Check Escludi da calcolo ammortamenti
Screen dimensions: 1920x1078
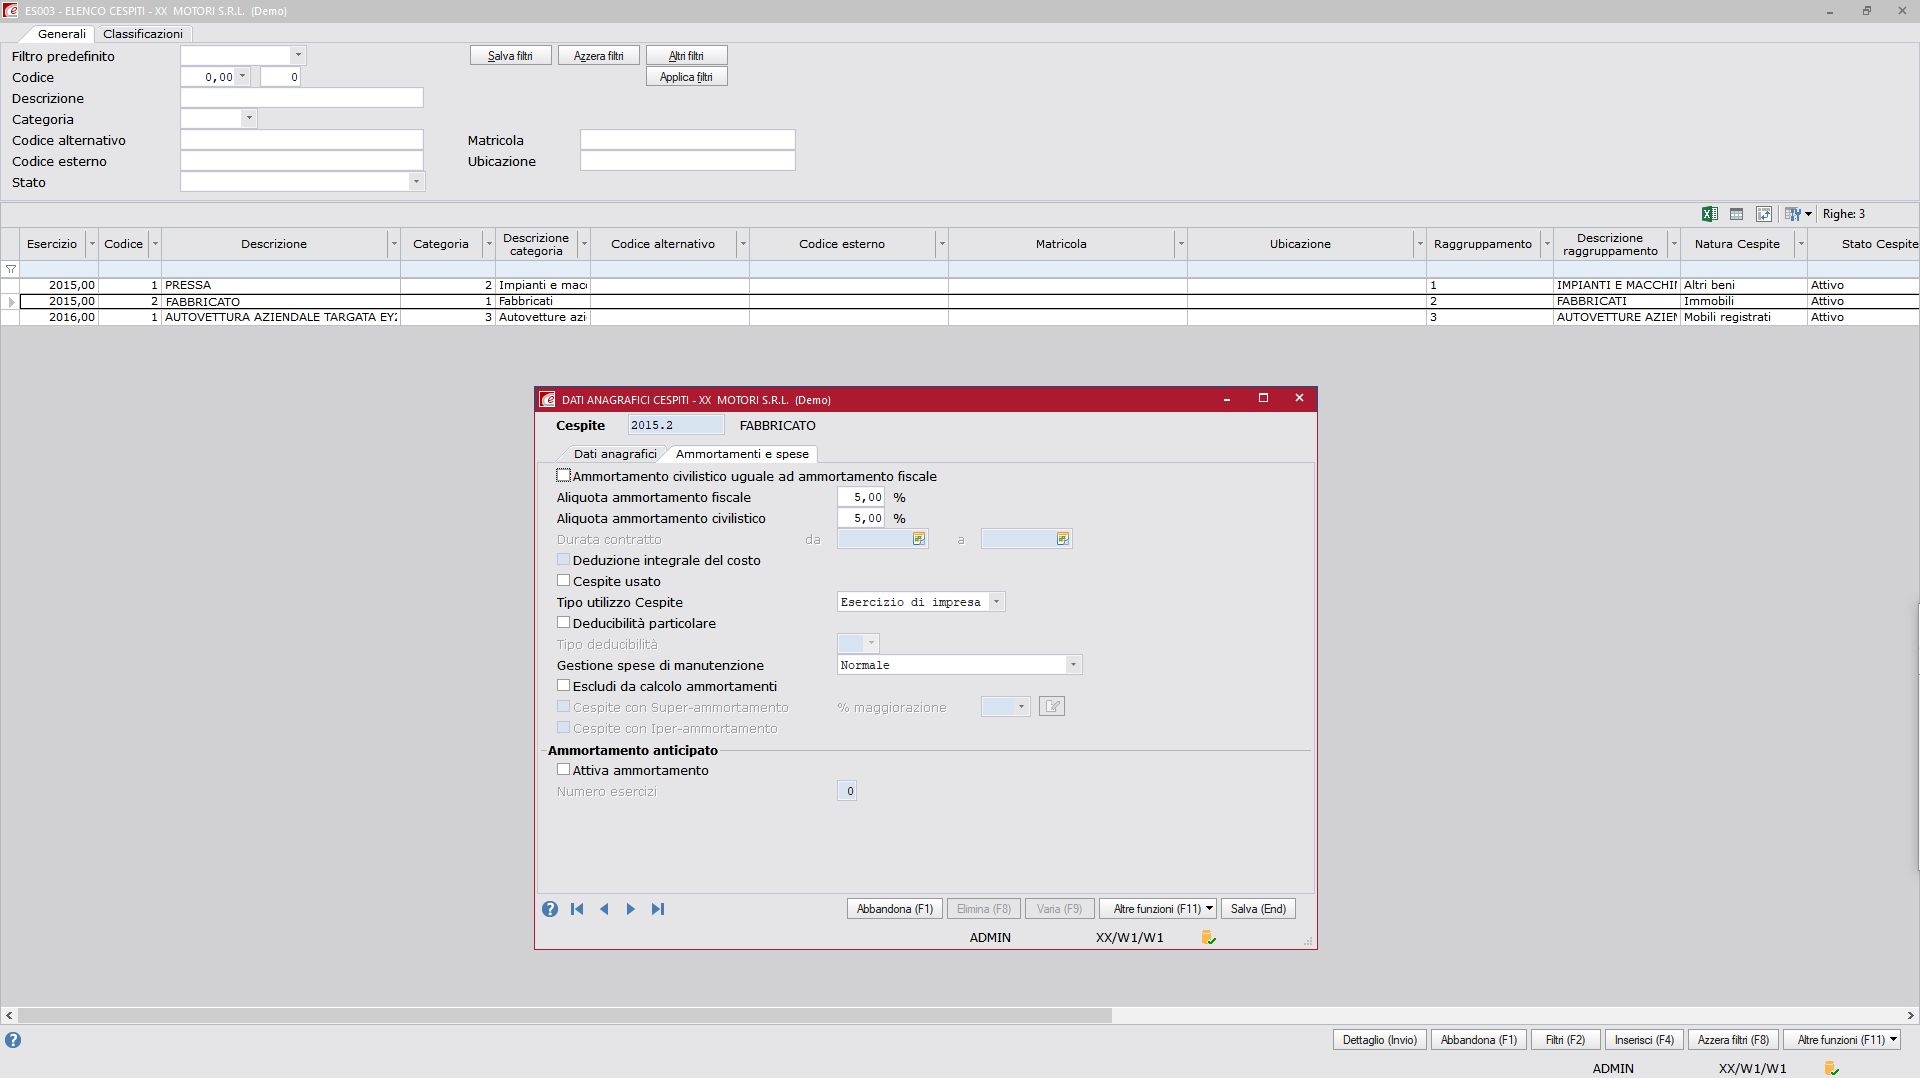tap(564, 686)
